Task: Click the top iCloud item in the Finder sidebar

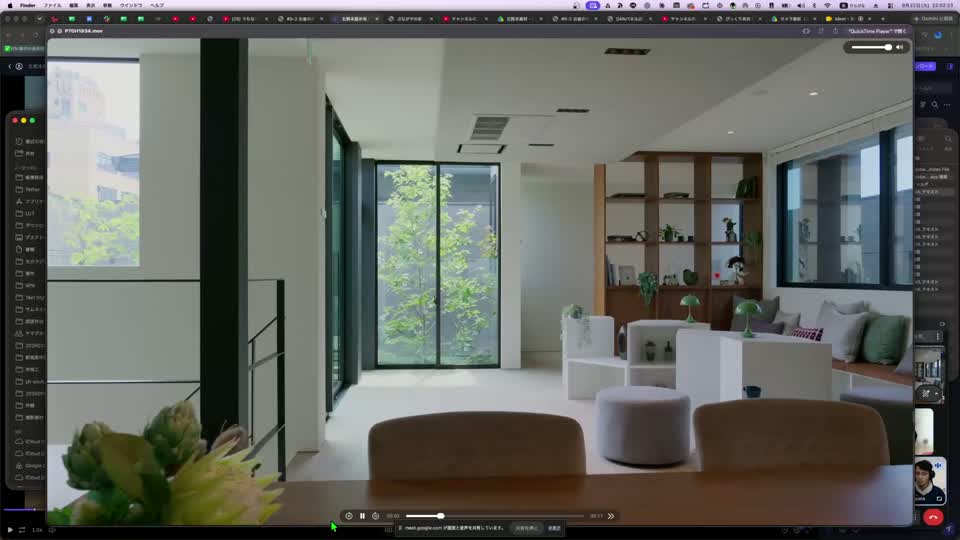Action: pyautogui.click(x=29, y=441)
